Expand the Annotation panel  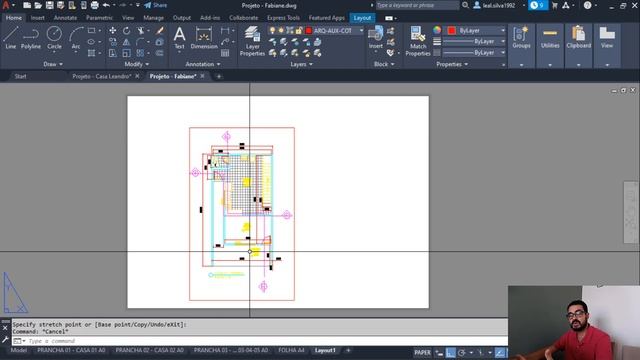point(203,64)
